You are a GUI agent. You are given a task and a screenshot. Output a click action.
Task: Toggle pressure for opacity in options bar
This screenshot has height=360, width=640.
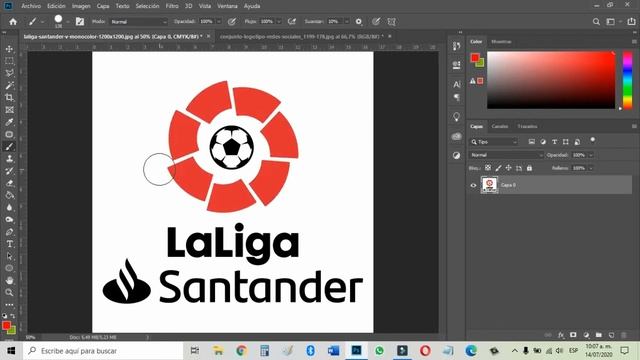click(231, 22)
